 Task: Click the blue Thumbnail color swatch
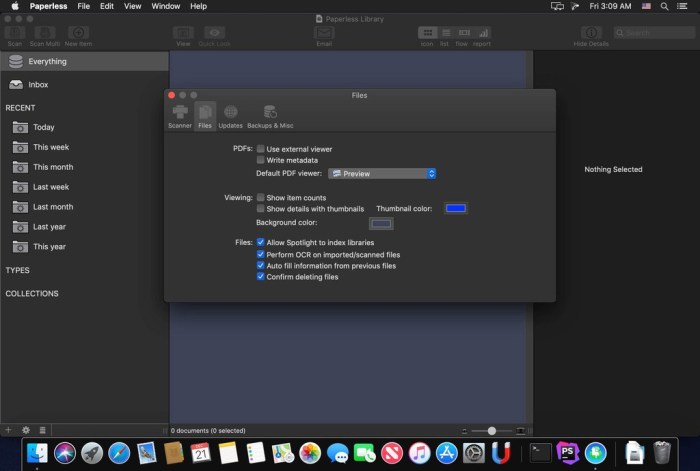tap(456, 208)
